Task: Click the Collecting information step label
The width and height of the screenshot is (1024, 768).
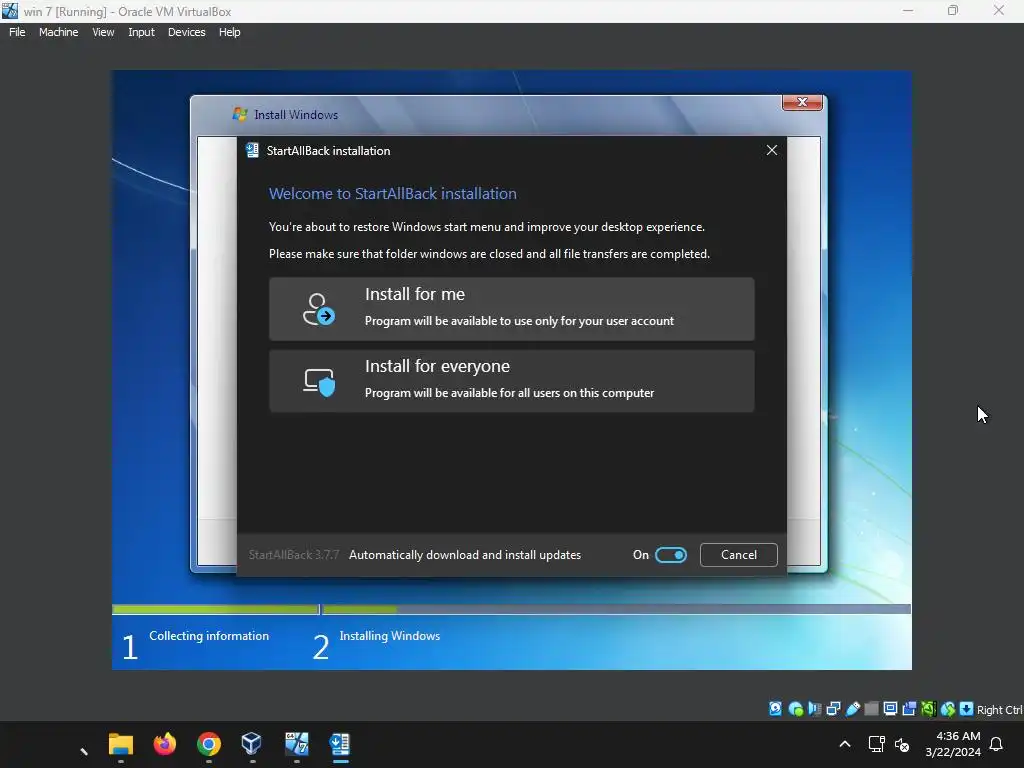Action: [x=209, y=635]
